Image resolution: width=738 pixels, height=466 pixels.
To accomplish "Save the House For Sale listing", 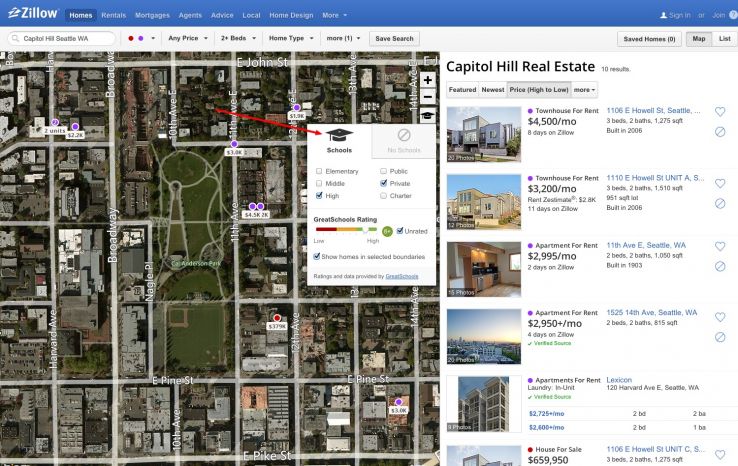I will pos(720,454).
